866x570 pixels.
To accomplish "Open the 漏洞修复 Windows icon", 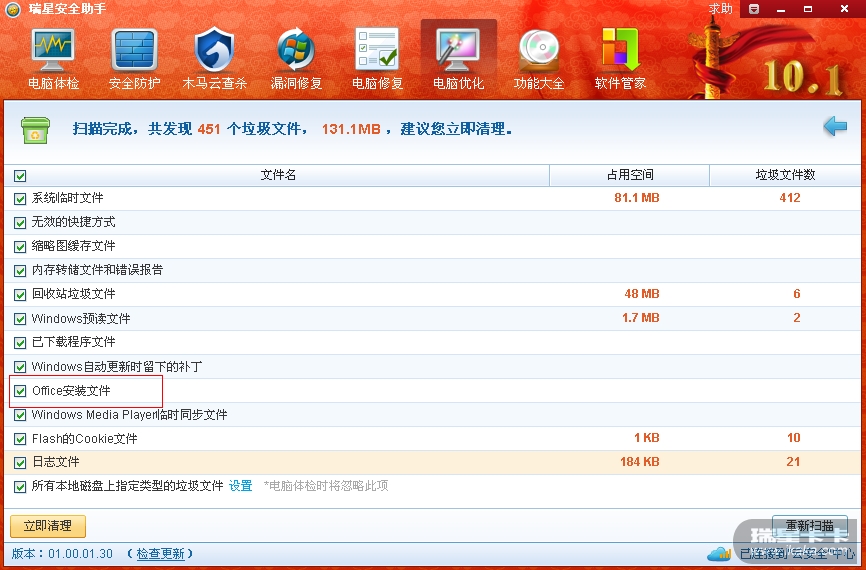I will pyautogui.click(x=296, y=50).
